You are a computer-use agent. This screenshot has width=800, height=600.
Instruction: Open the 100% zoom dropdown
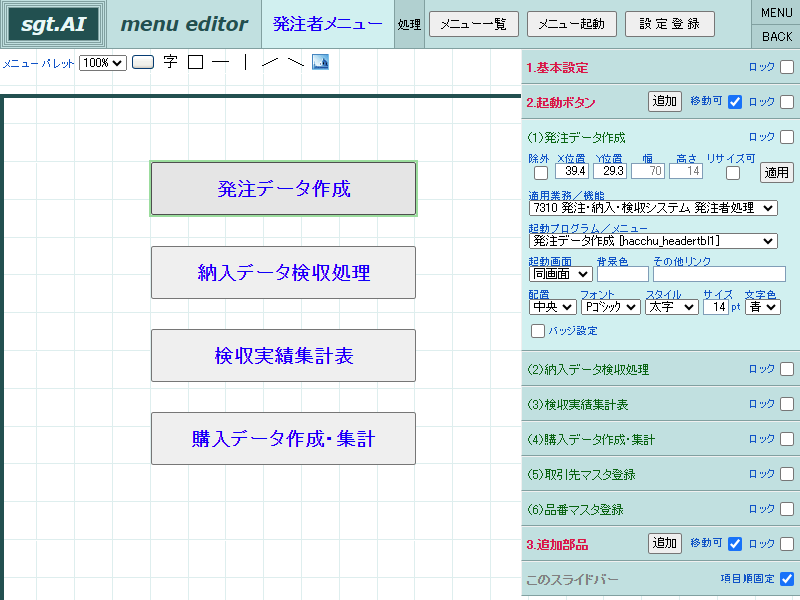click(x=103, y=63)
